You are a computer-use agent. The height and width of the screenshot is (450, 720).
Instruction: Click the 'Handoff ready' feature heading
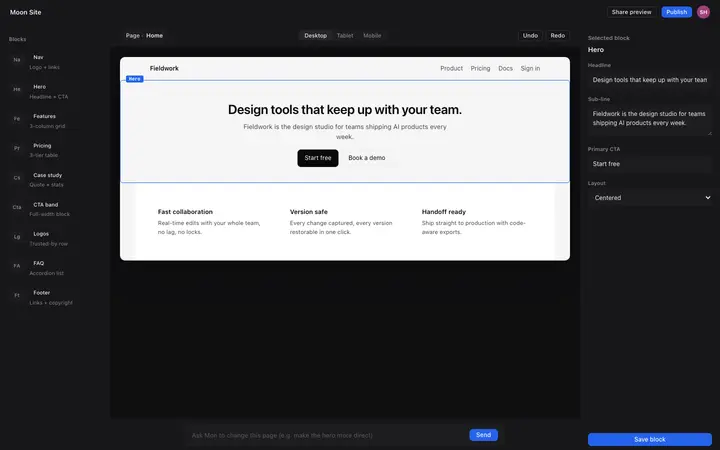(x=444, y=212)
